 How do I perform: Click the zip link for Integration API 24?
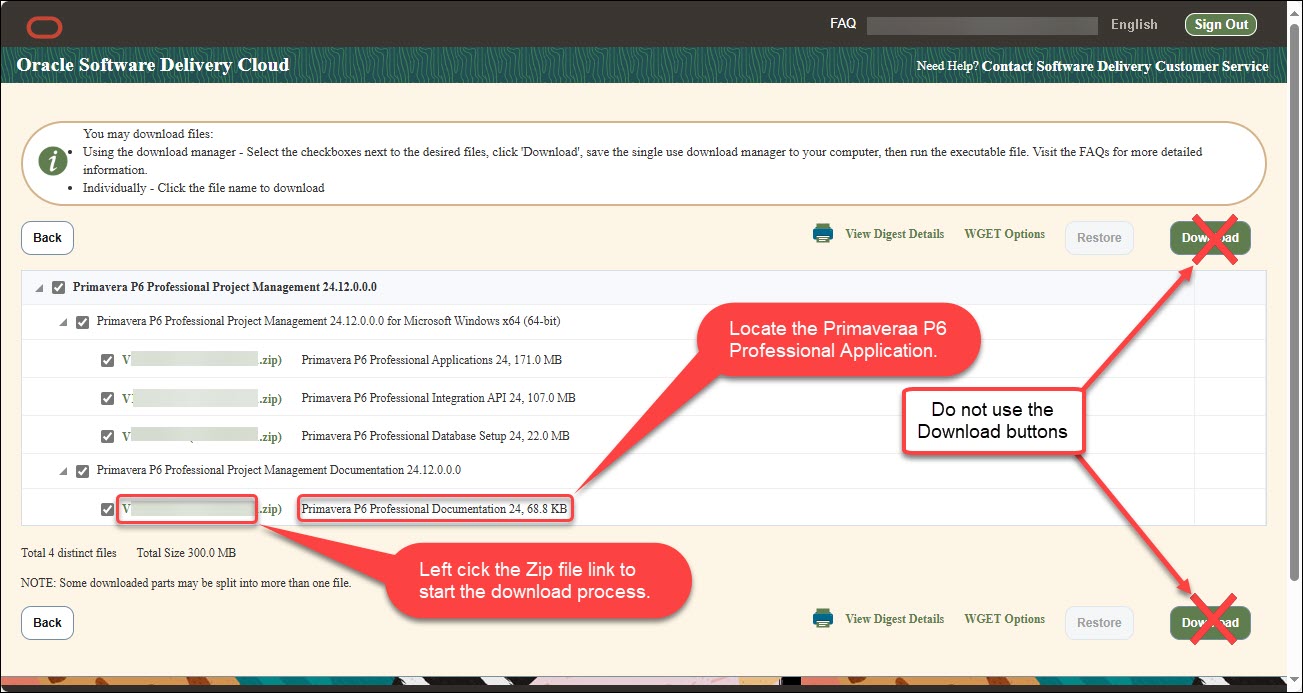[x=201, y=398]
